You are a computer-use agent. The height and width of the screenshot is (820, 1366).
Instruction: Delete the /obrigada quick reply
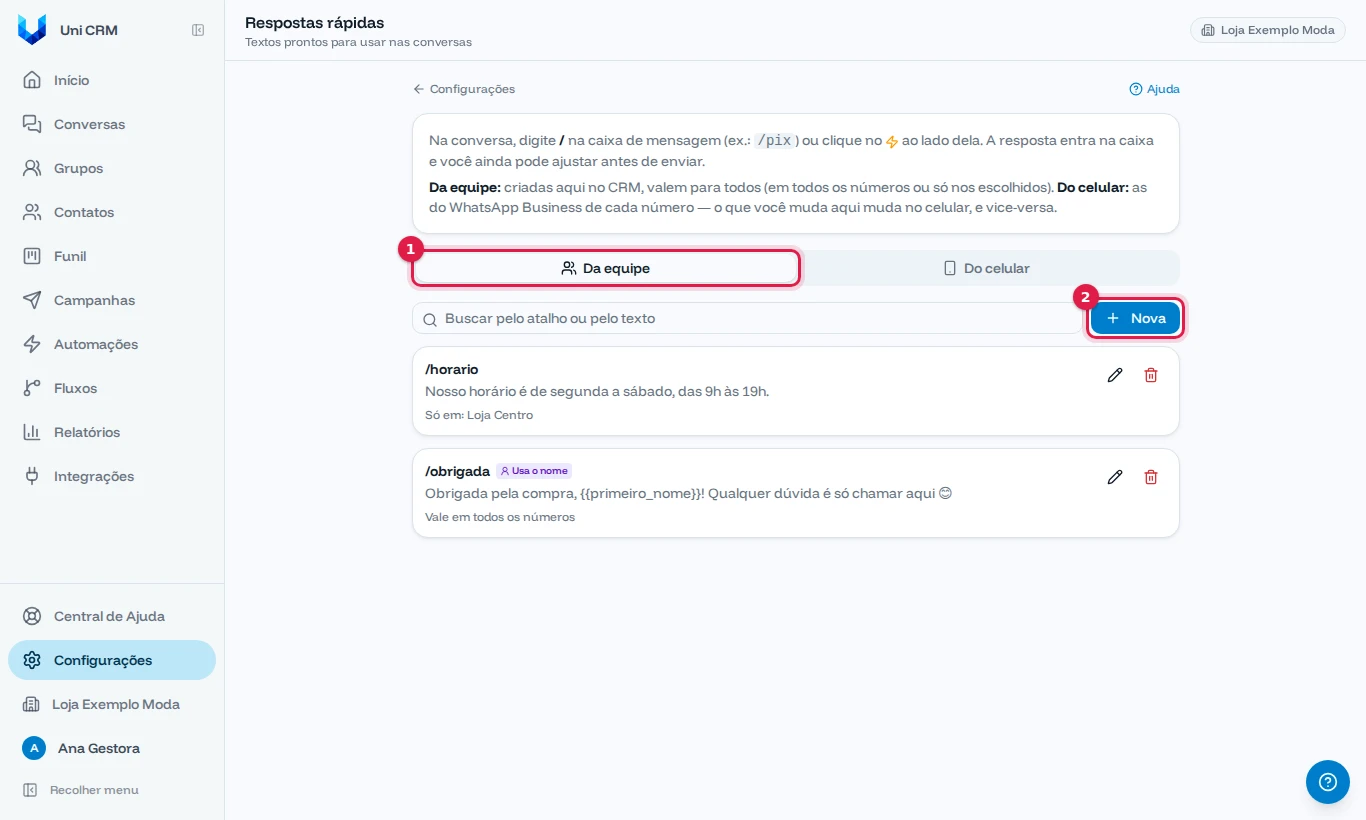[1151, 477]
